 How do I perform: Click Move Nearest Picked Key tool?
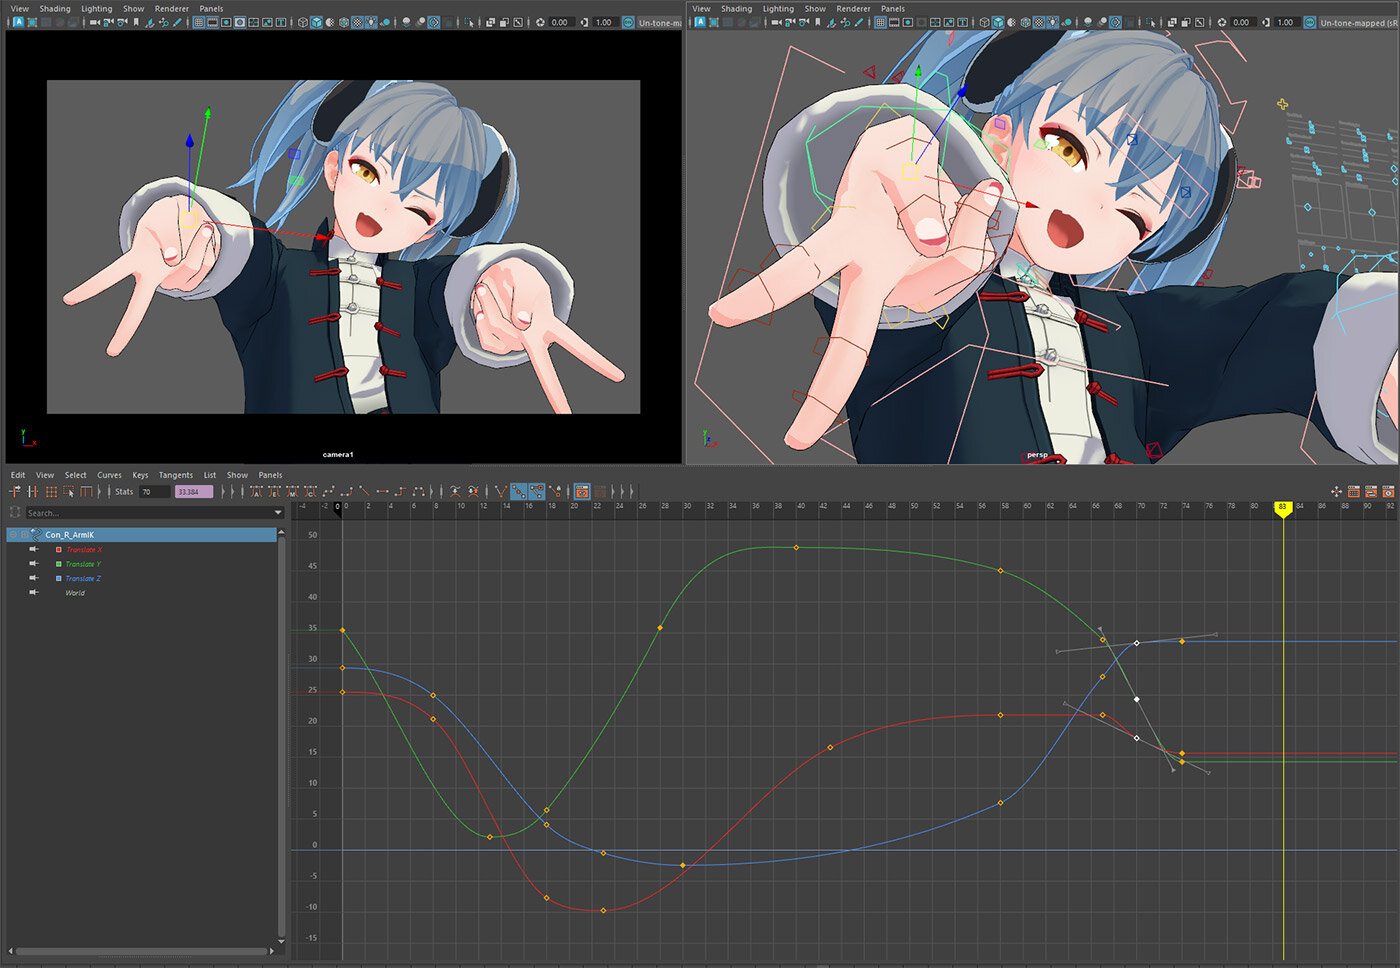point(13,491)
